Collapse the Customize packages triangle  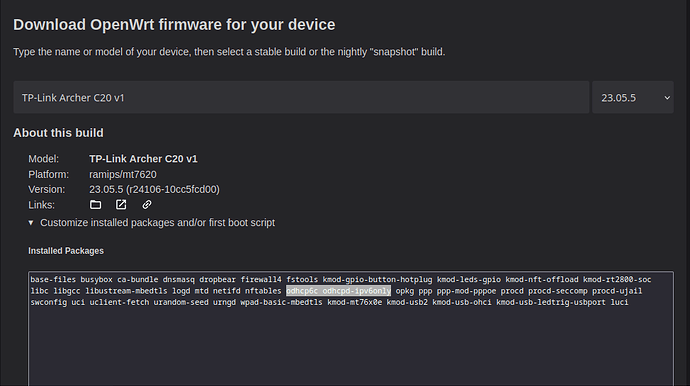click(31, 223)
